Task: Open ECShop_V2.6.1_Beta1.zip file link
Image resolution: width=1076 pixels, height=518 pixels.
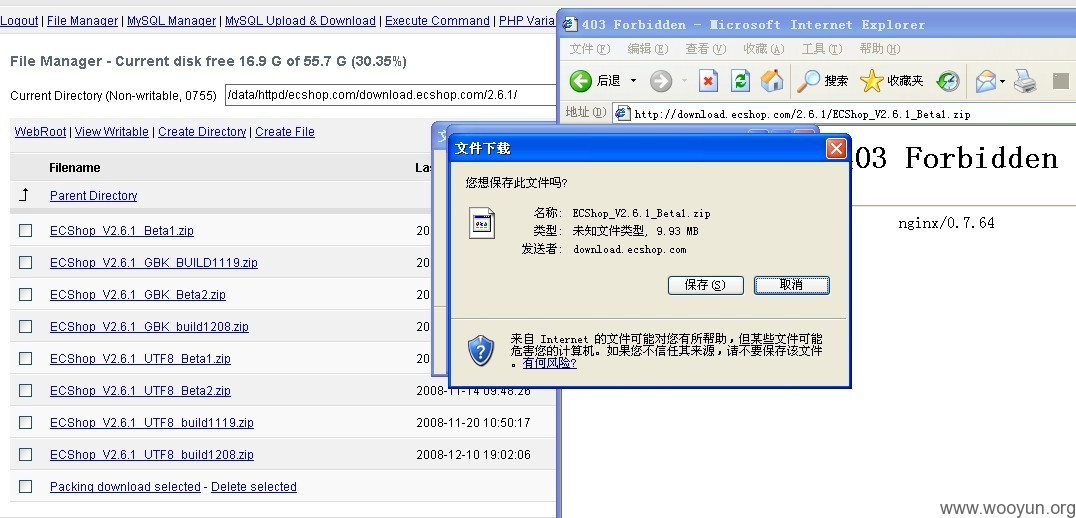Action: point(121,231)
